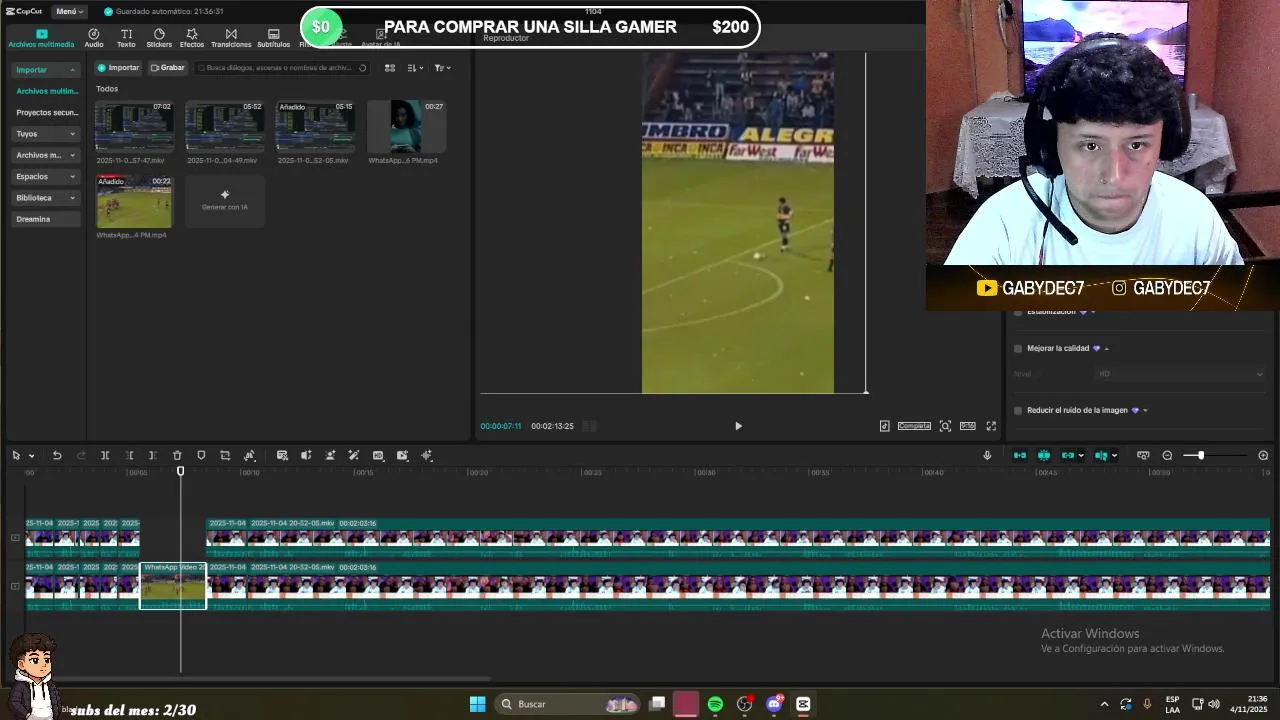Collapse the Importar section
The height and width of the screenshot is (720, 1280).
click(x=72, y=70)
